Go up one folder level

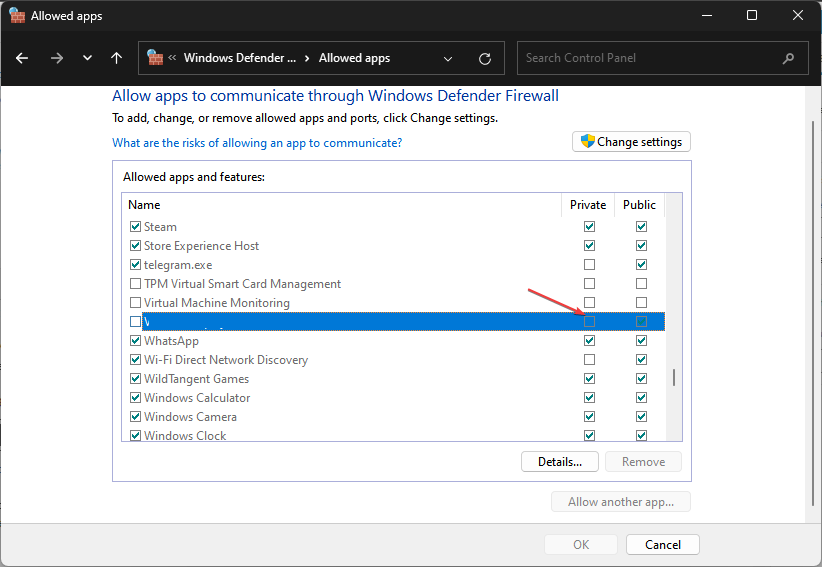[x=117, y=58]
